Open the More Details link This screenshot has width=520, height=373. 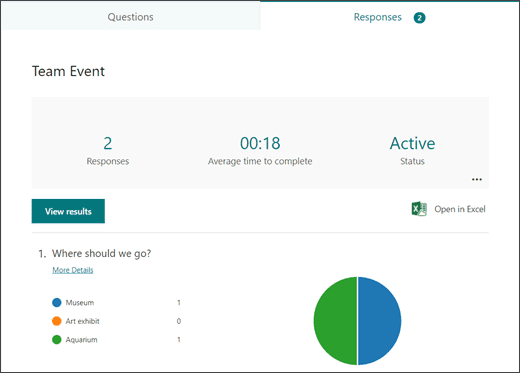click(73, 270)
